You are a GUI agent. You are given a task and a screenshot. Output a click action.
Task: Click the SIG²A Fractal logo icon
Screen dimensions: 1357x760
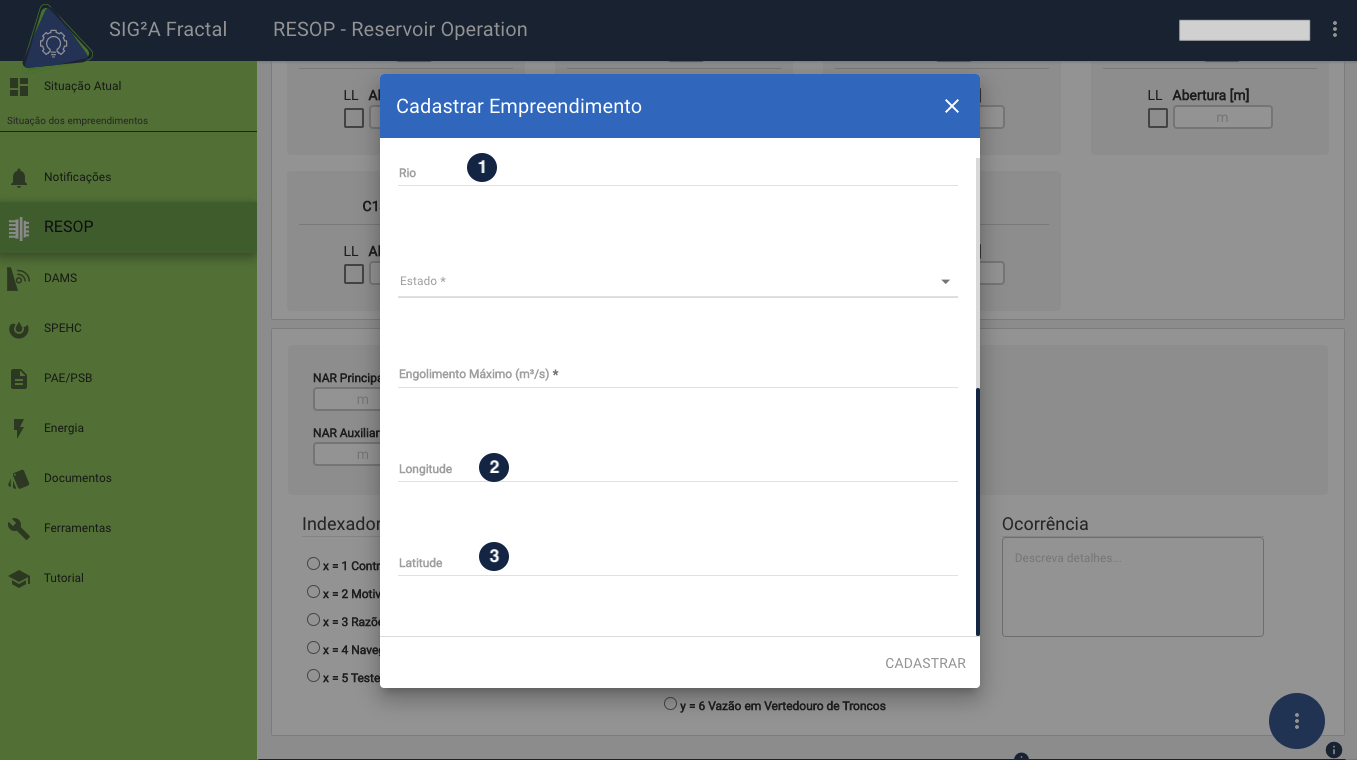click(52, 40)
